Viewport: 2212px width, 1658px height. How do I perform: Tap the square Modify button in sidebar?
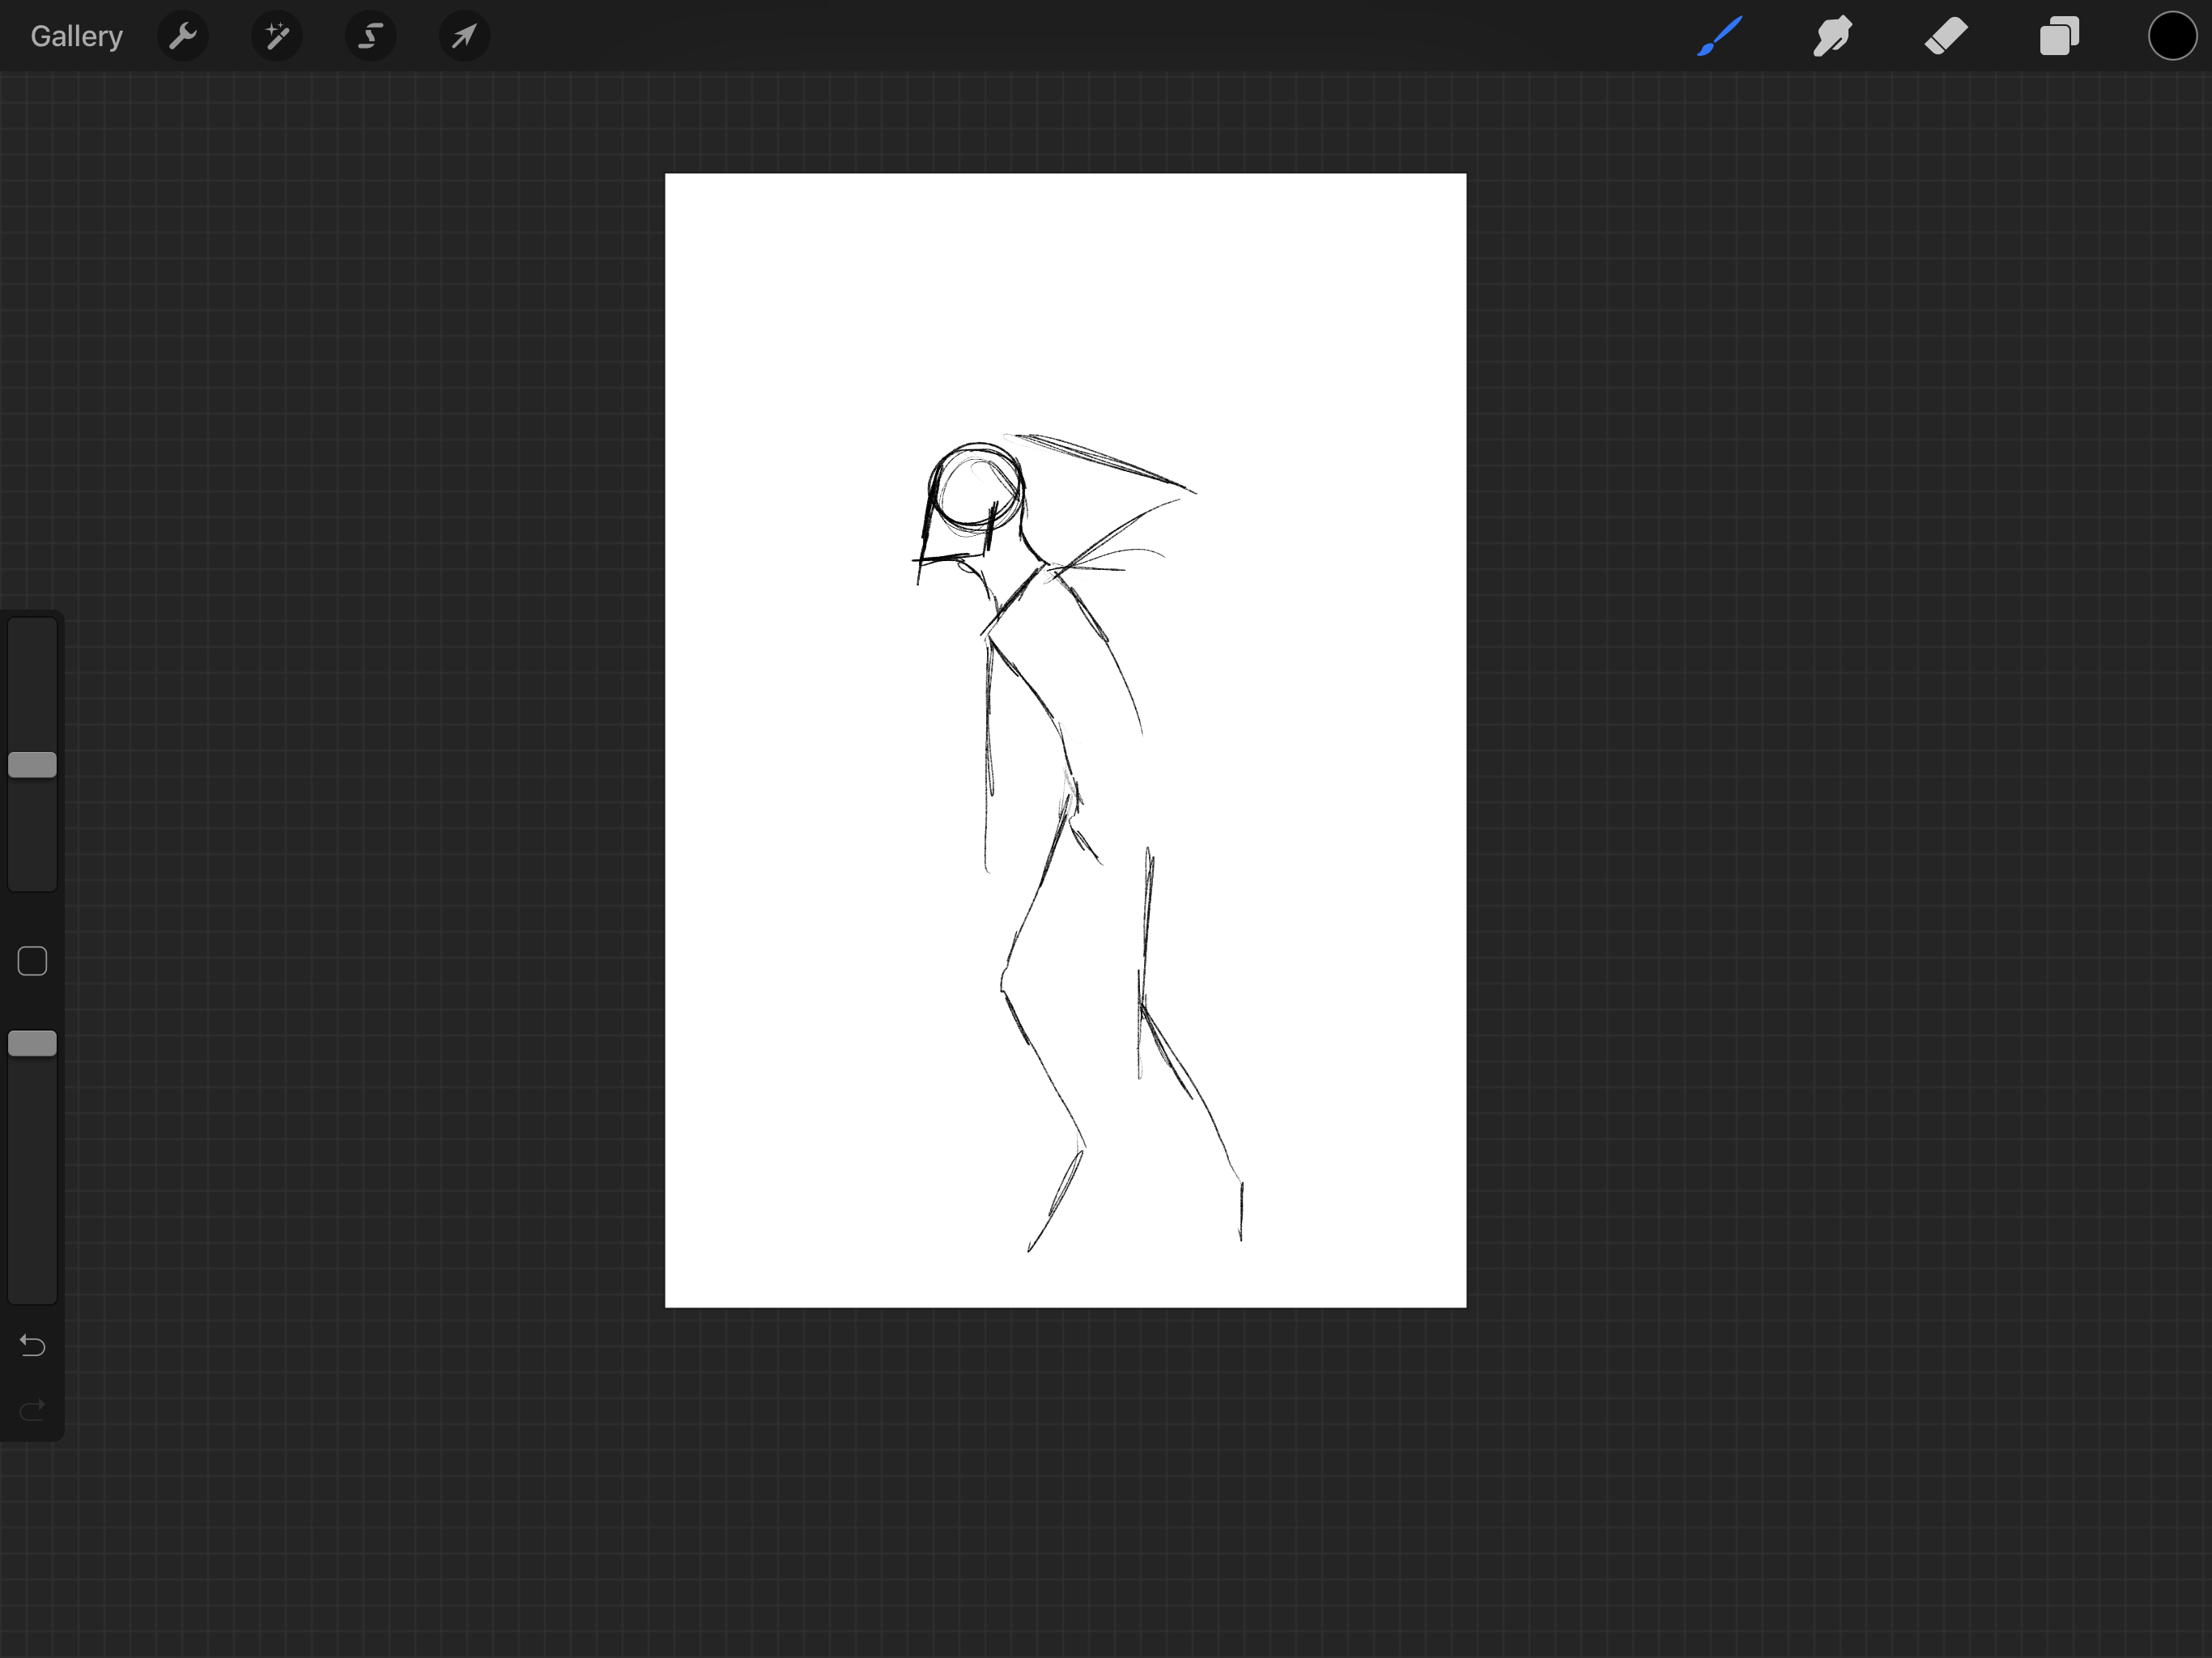tap(32, 961)
